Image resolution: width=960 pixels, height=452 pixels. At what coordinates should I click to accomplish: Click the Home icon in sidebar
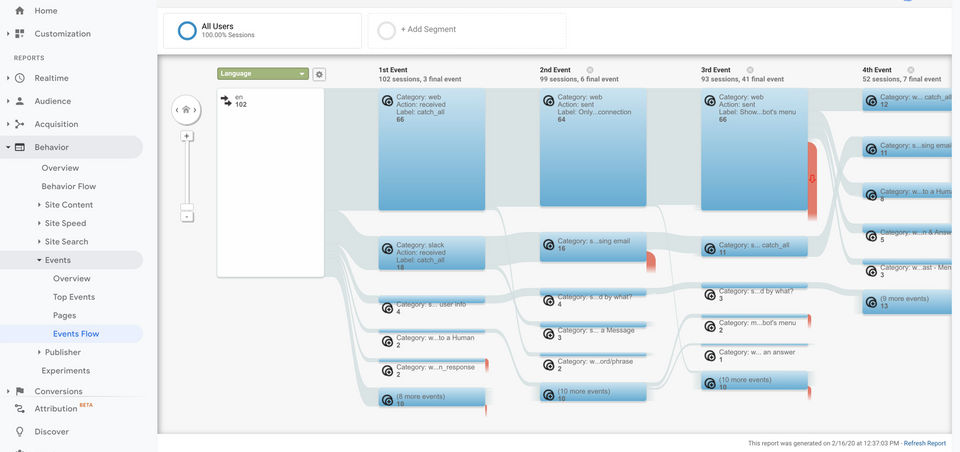19,10
